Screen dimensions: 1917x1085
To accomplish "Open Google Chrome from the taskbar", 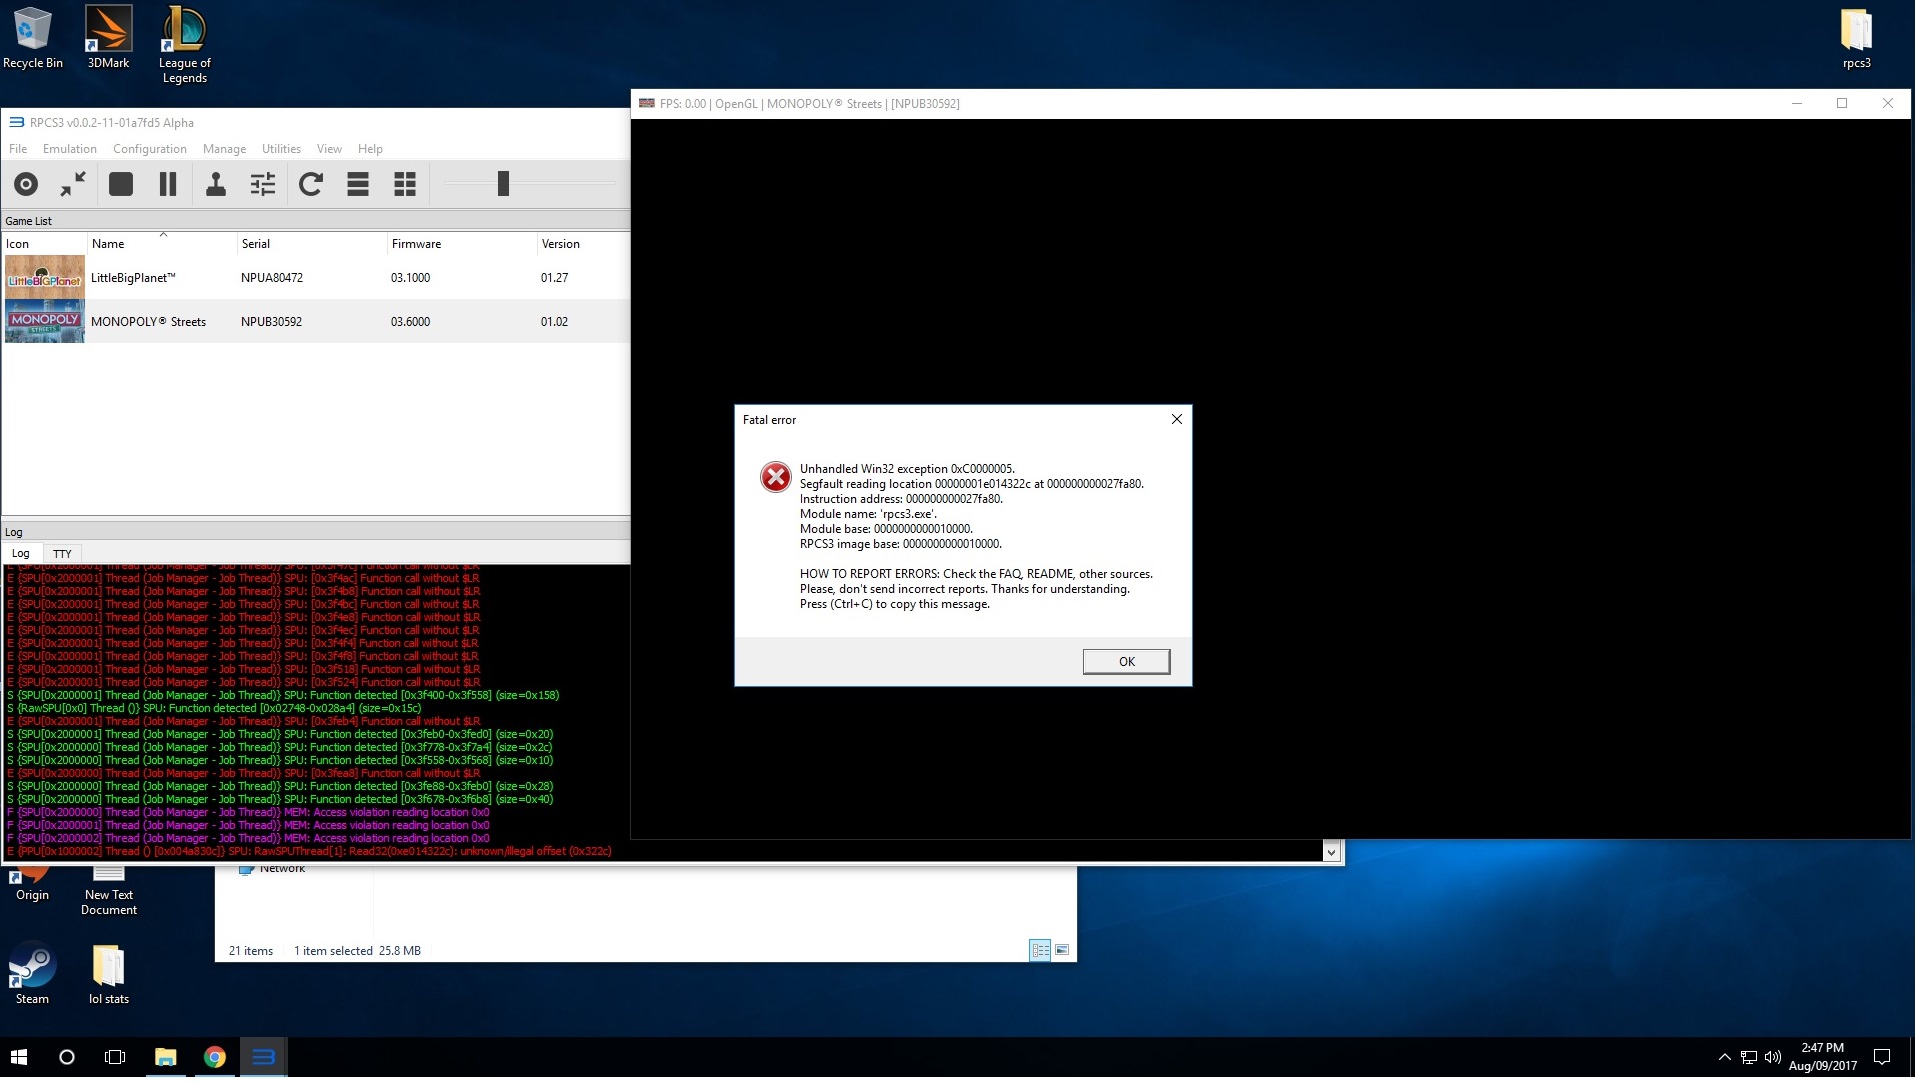I will click(214, 1057).
